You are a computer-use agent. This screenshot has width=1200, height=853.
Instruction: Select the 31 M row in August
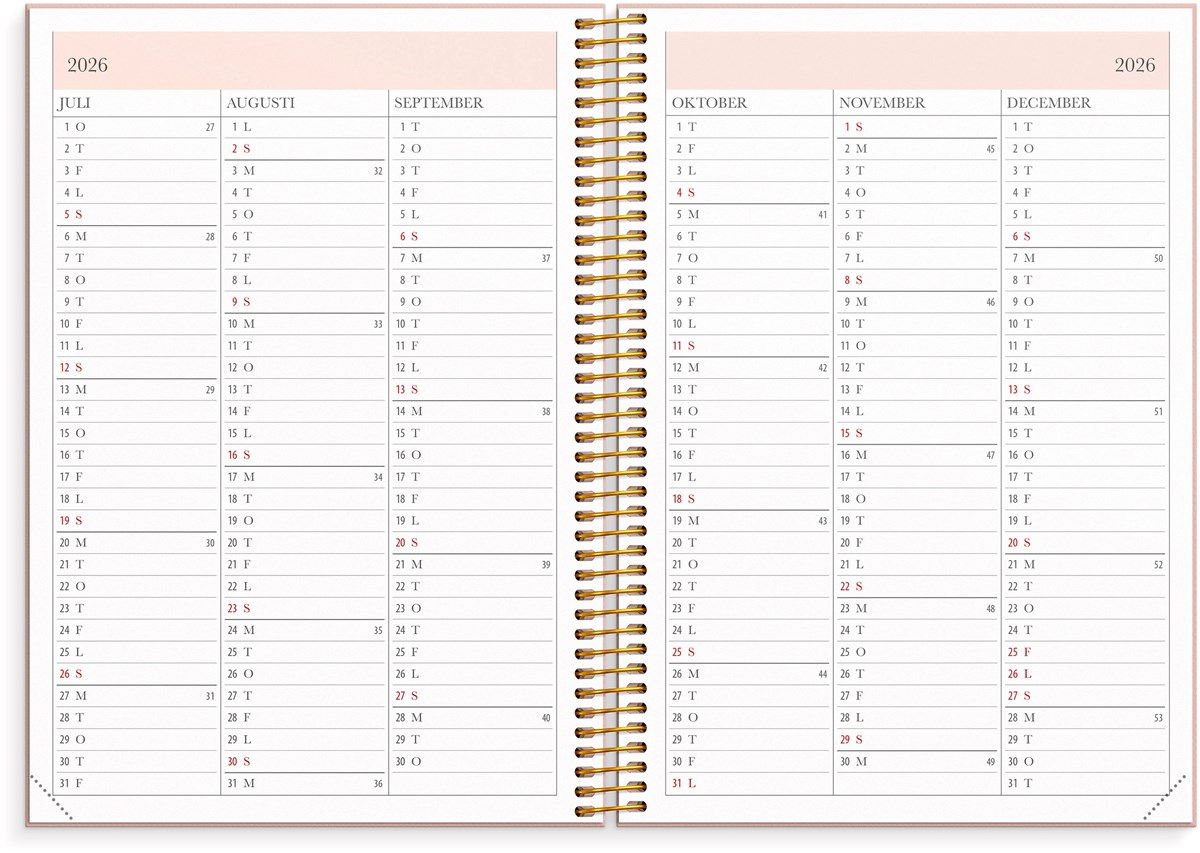pyautogui.click(x=241, y=783)
